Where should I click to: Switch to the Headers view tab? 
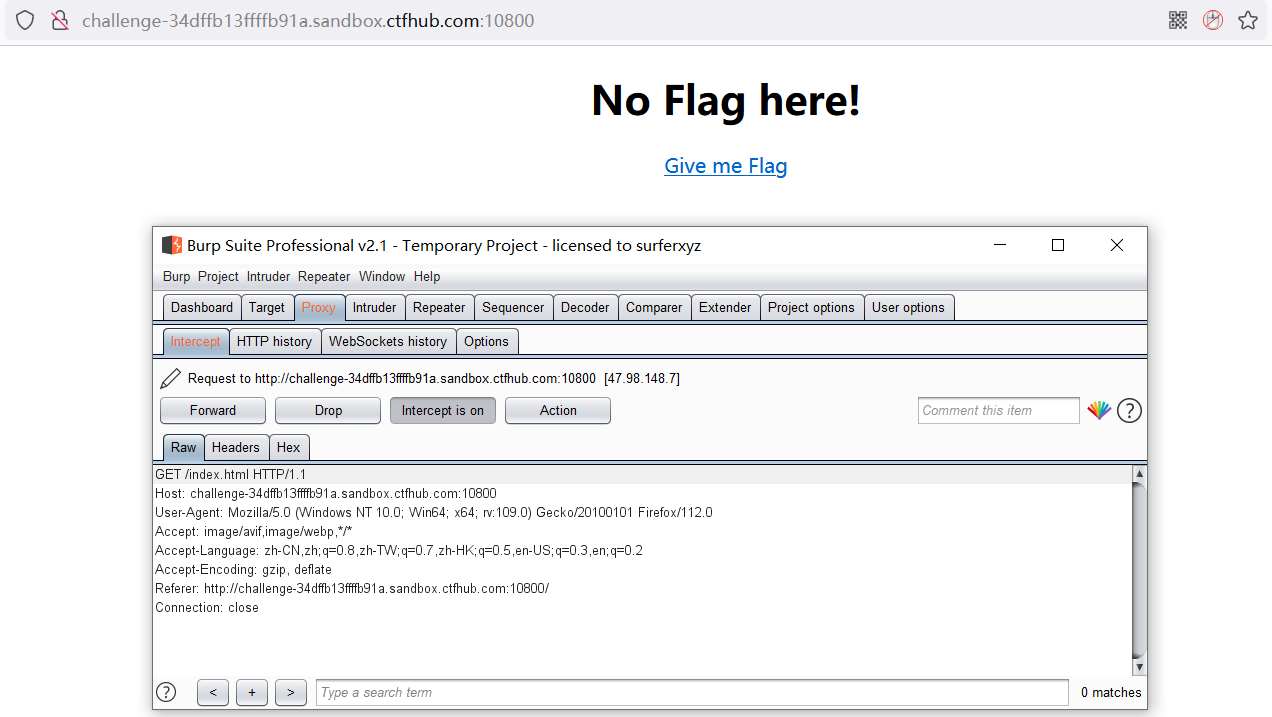coord(236,447)
